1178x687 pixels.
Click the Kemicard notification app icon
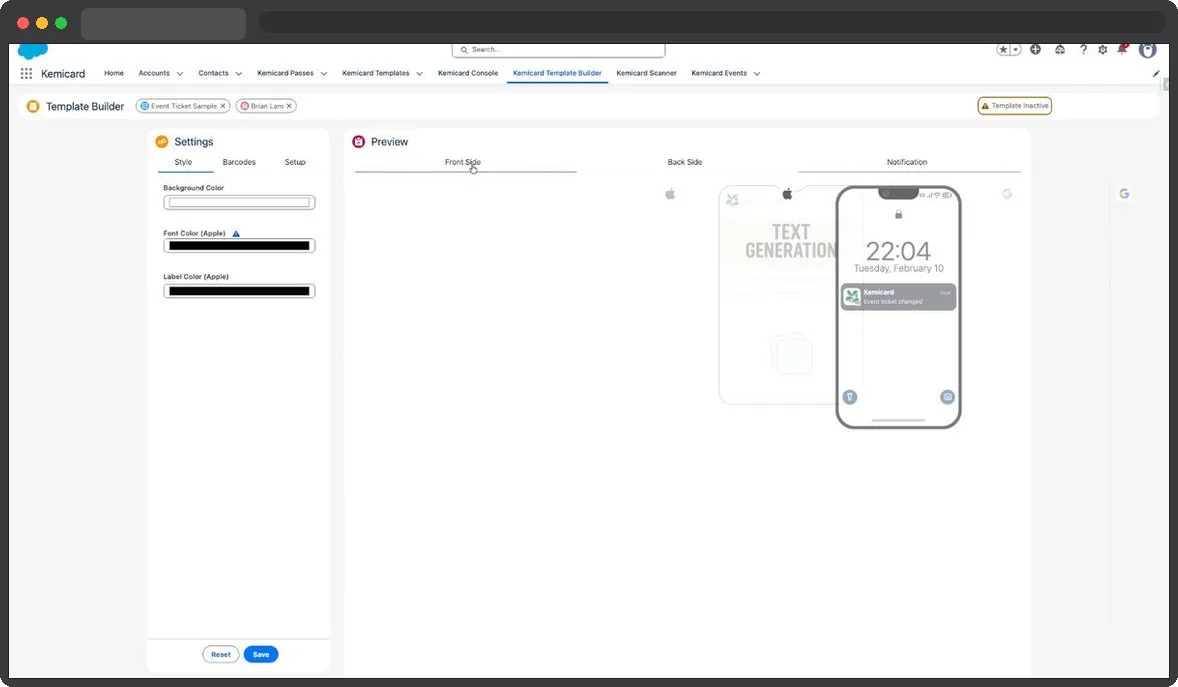(852, 297)
